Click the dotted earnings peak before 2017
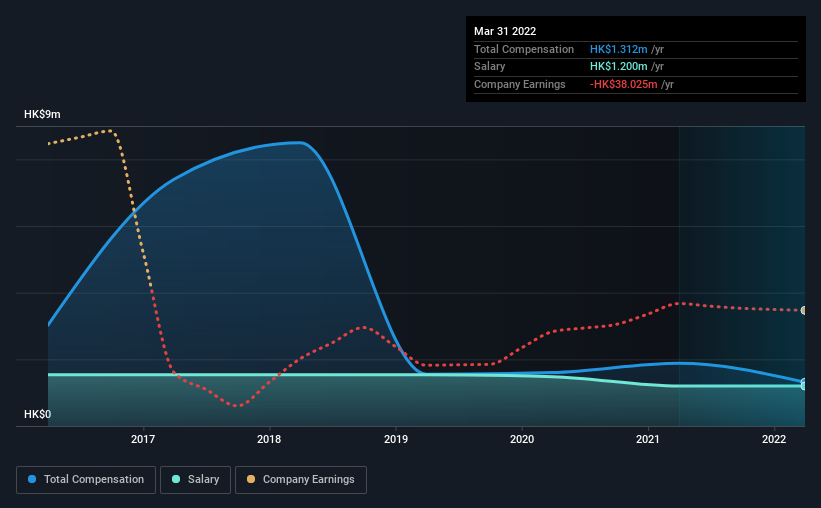Screen dimensions: 821x508 [109, 130]
